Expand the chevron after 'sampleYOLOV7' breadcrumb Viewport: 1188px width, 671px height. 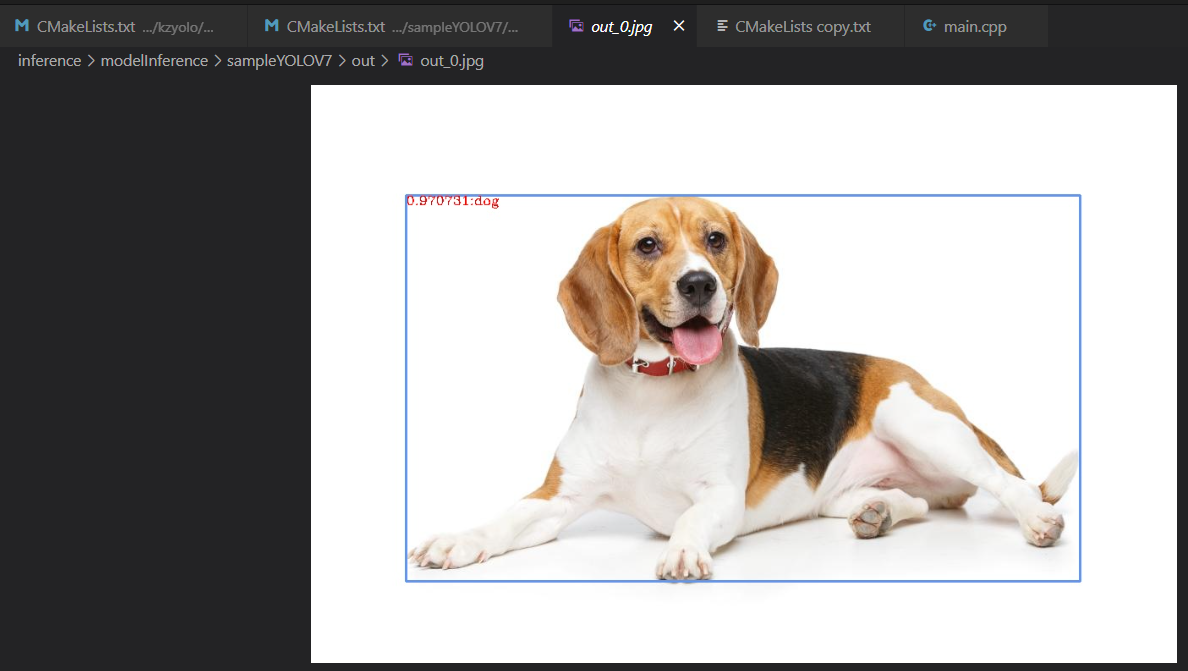tap(342, 61)
